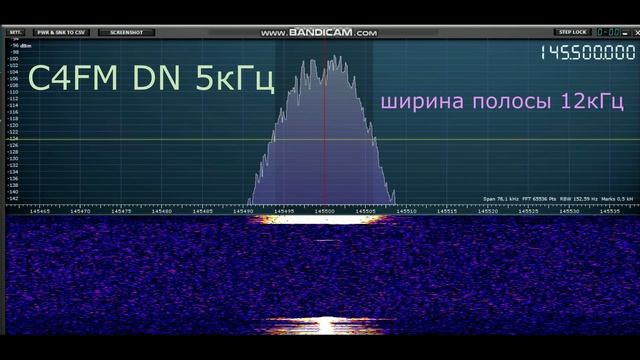Click the 145465 label on frequency axis
Screen dimensions: 640x360
point(40,211)
